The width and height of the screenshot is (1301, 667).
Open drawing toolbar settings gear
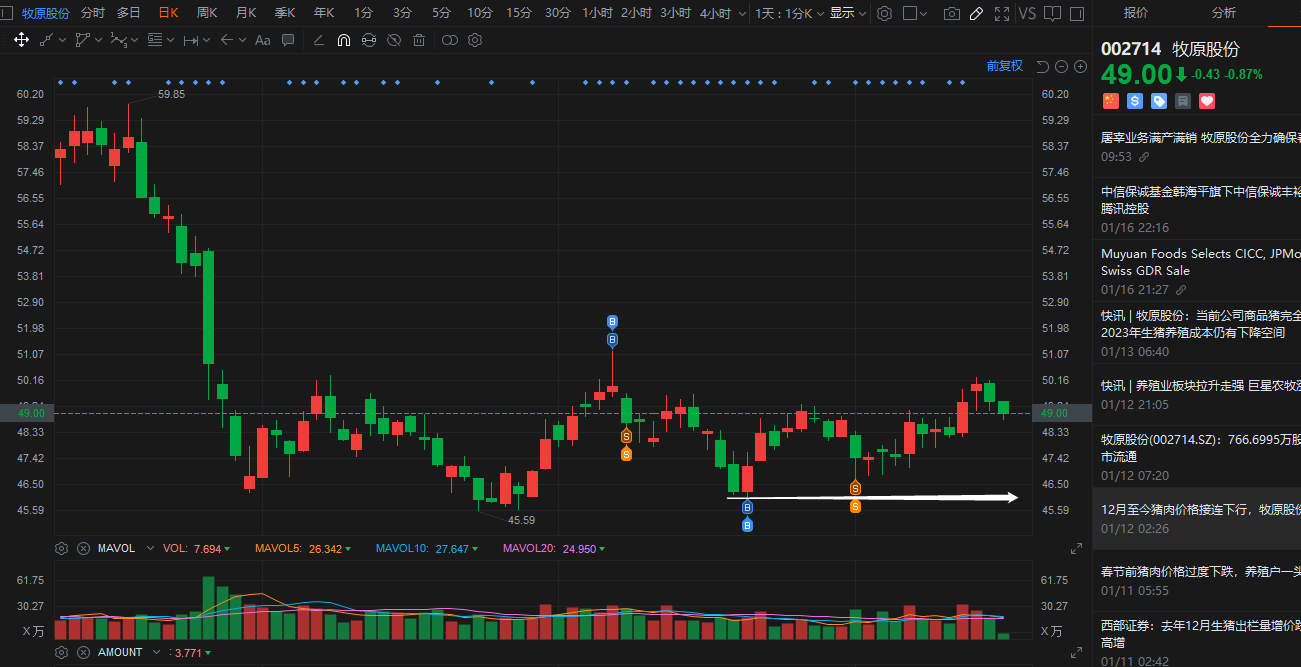click(x=475, y=40)
